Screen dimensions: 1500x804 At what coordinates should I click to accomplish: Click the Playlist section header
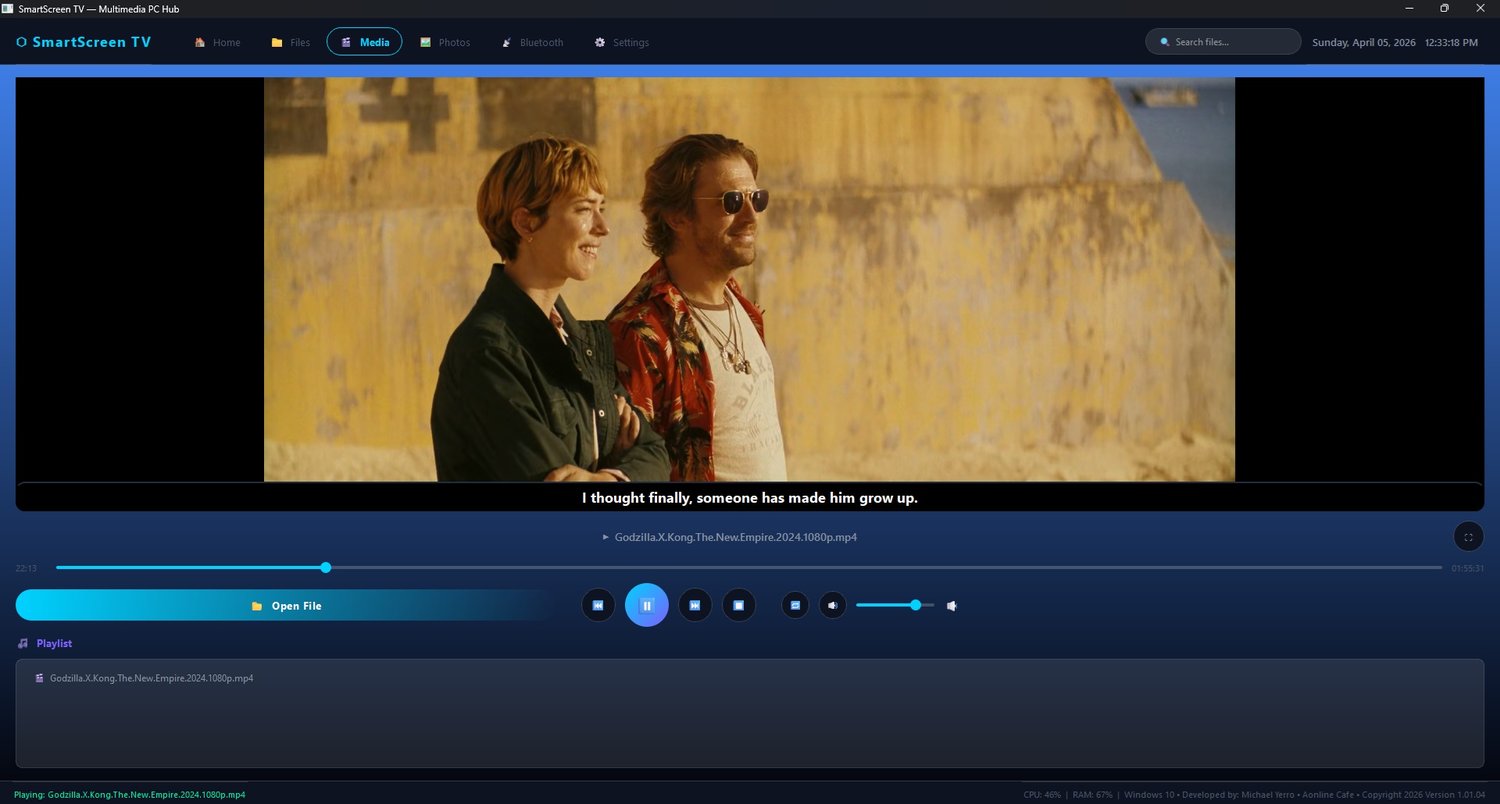[45, 643]
